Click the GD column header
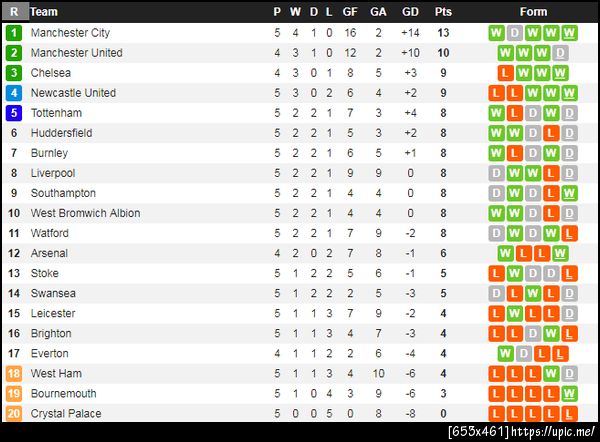 coord(410,12)
